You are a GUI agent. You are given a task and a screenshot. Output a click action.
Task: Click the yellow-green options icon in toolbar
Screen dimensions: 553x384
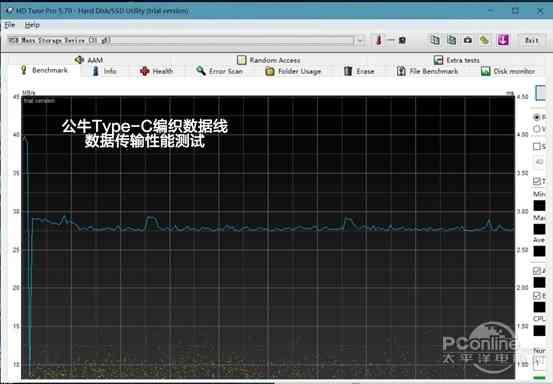485,40
